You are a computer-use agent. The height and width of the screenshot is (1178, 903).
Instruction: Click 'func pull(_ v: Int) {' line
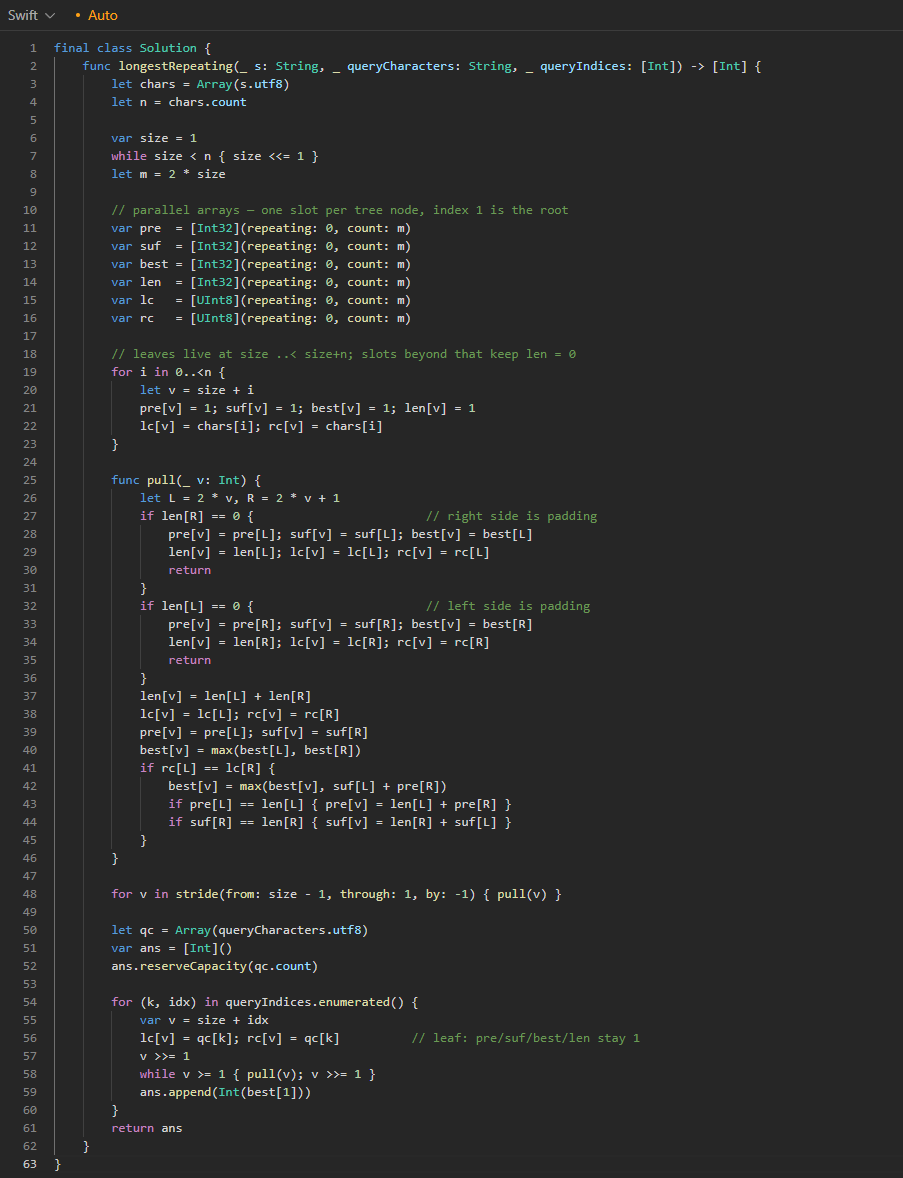(186, 480)
